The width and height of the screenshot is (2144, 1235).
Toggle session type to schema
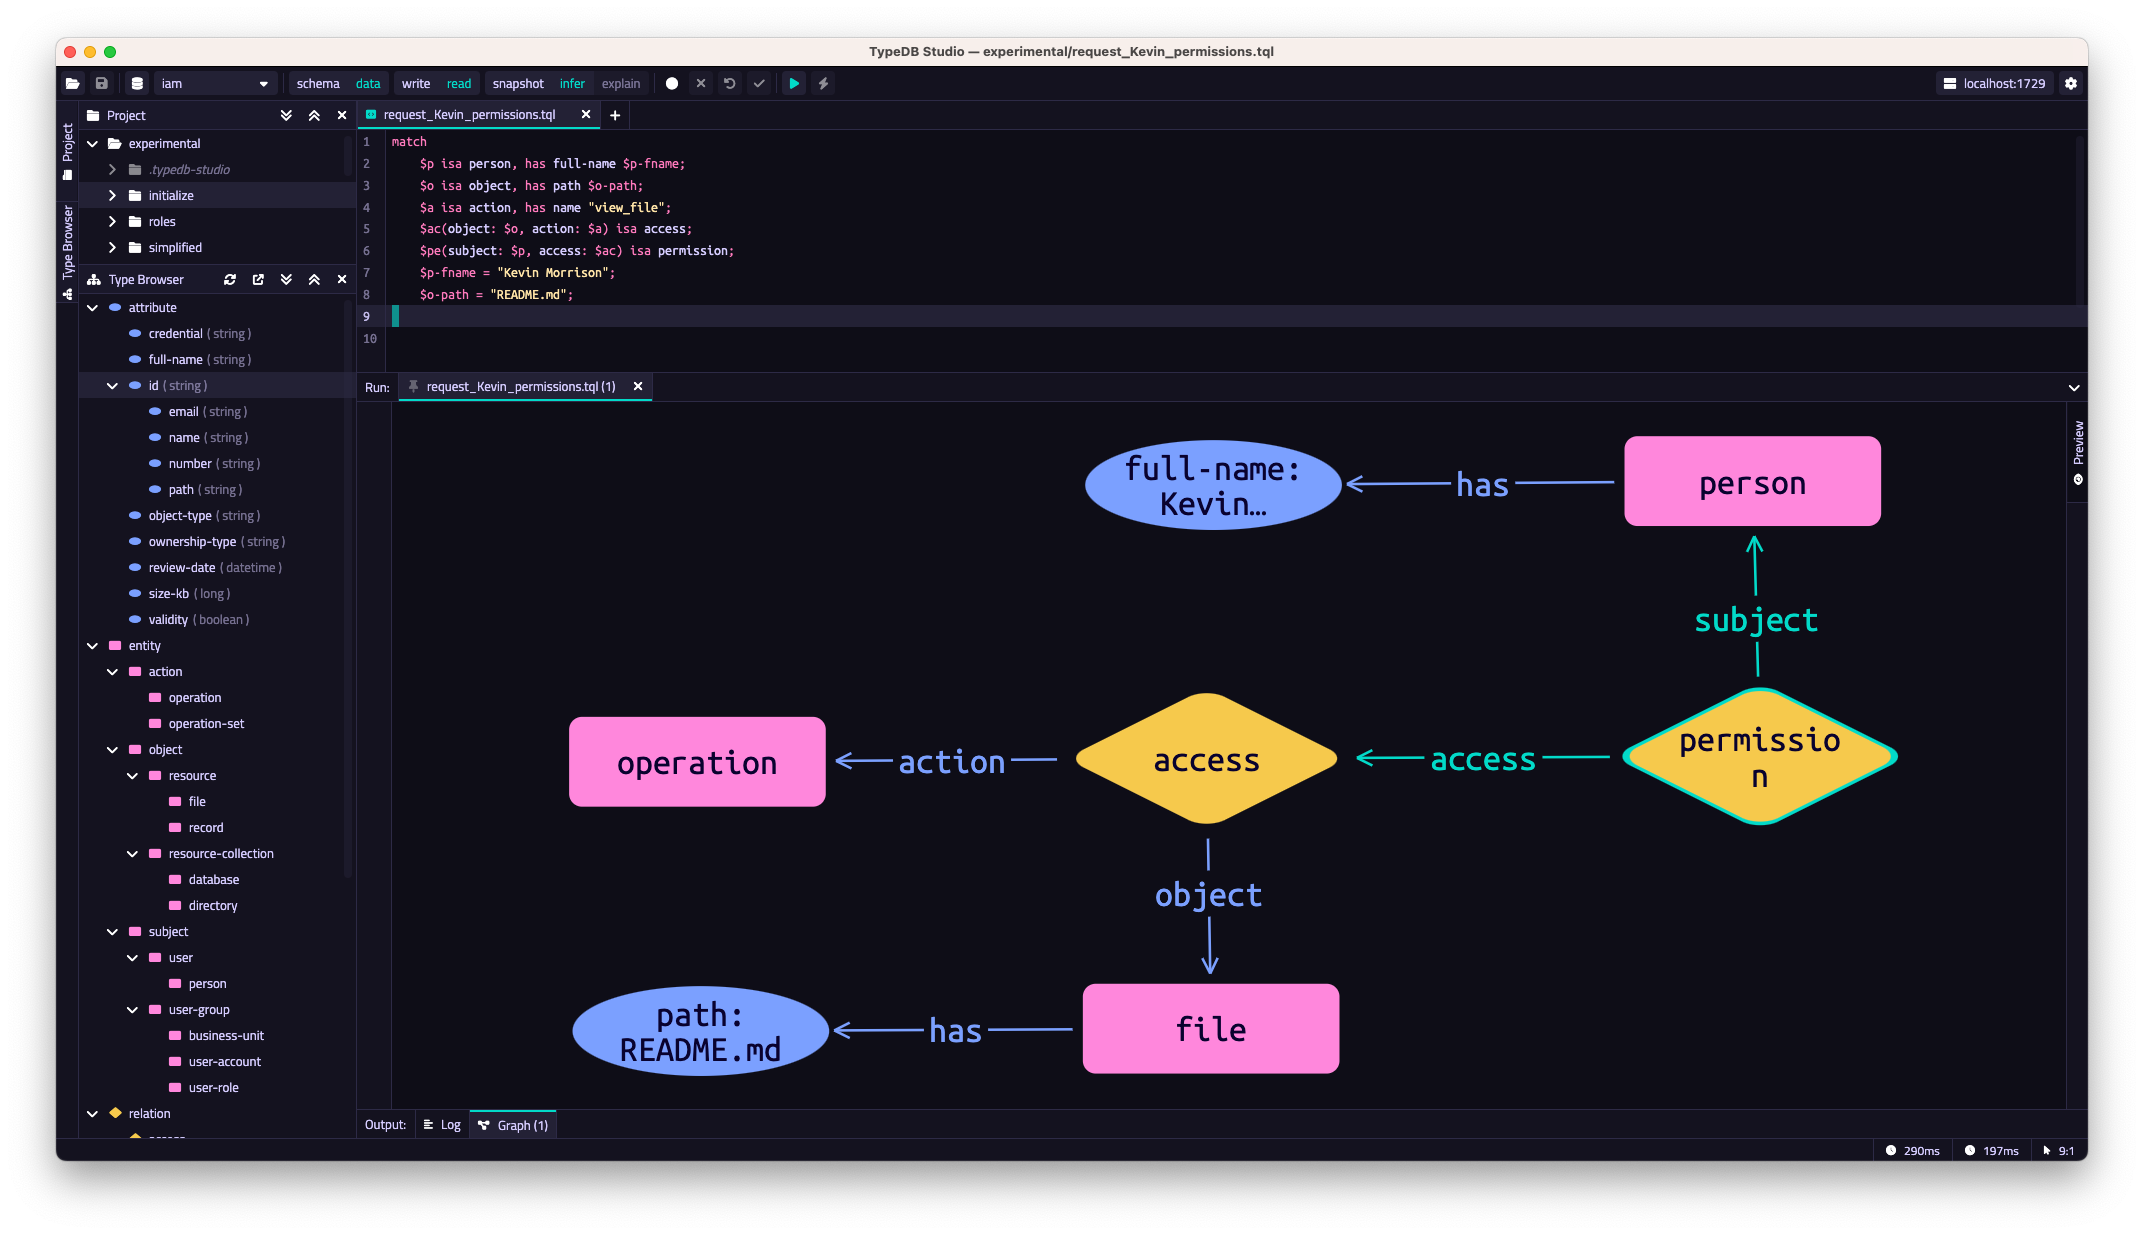coord(318,84)
